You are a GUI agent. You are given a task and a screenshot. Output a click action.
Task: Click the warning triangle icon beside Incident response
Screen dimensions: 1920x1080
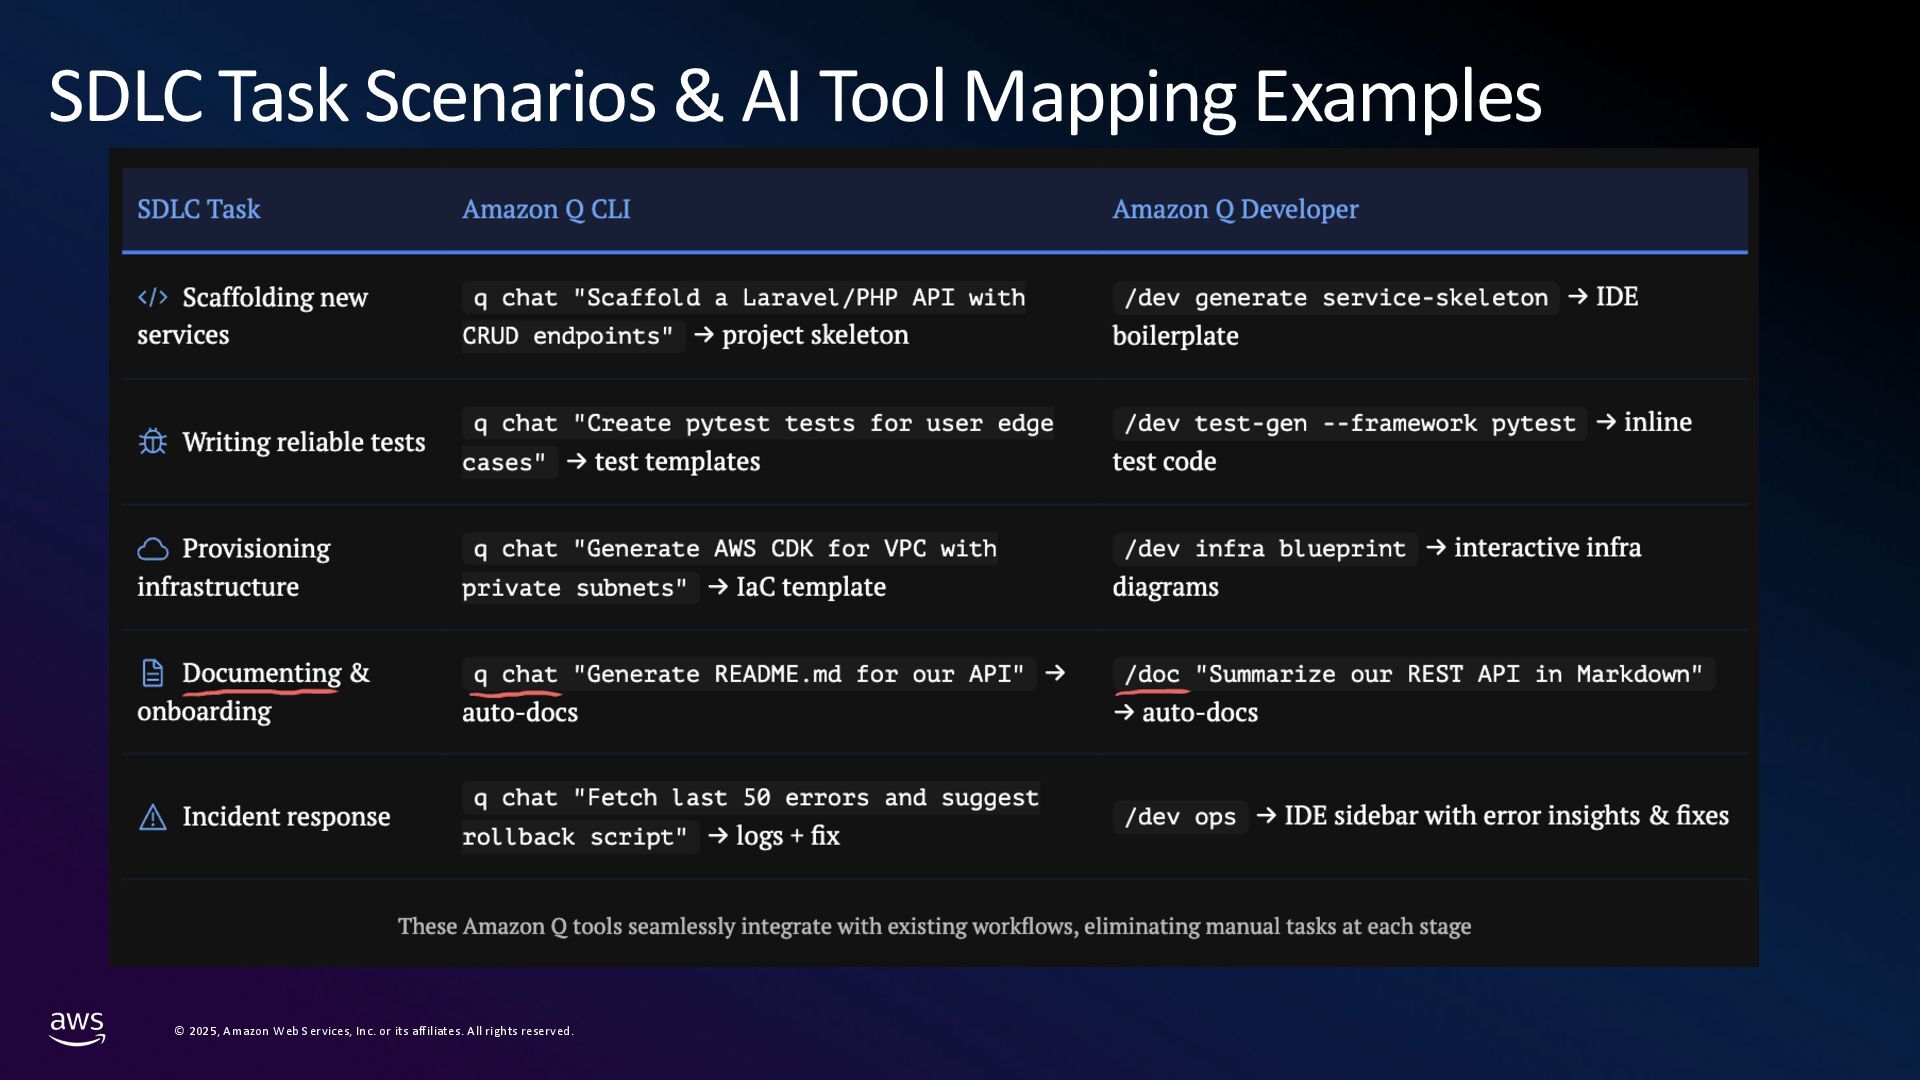pos(152,817)
